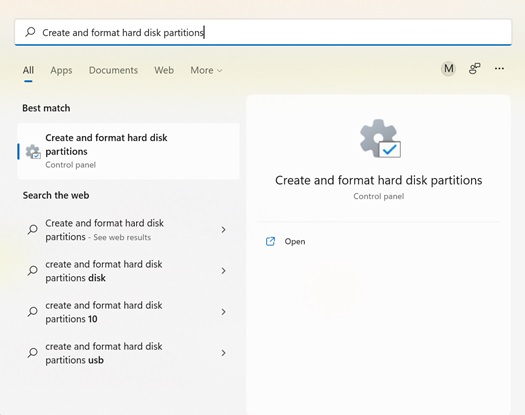Switch to the Documents tab
This screenshot has width=525, height=415.
[x=113, y=70]
